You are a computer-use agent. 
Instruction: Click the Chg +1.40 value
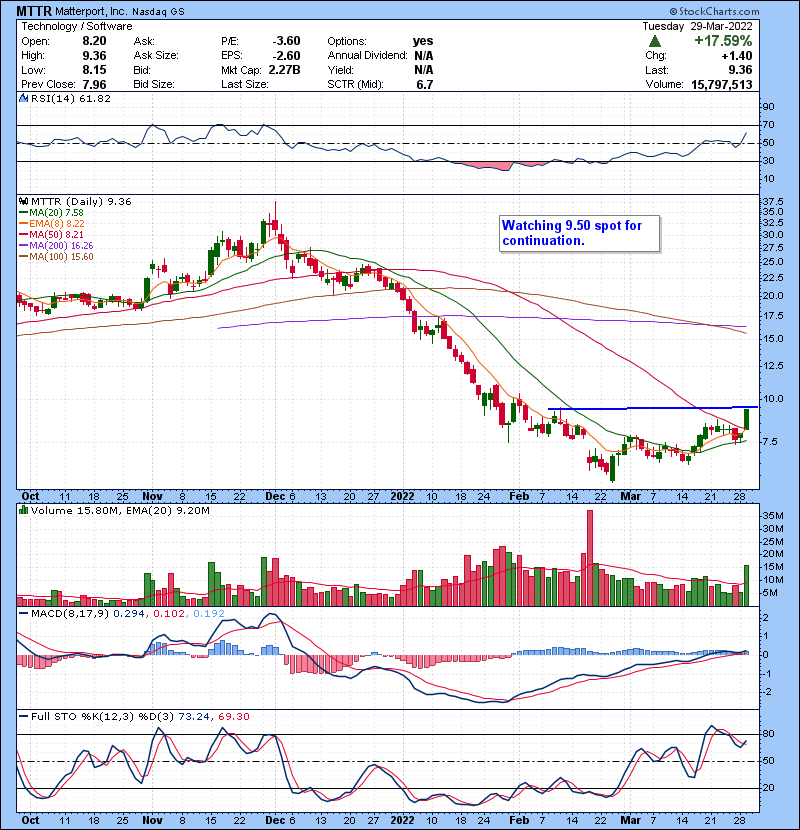pyautogui.click(x=736, y=56)
